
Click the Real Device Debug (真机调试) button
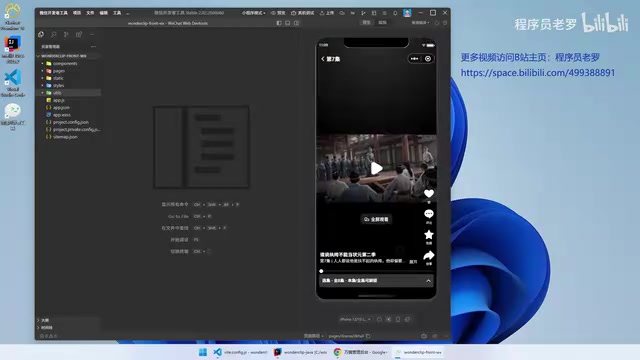302,13
